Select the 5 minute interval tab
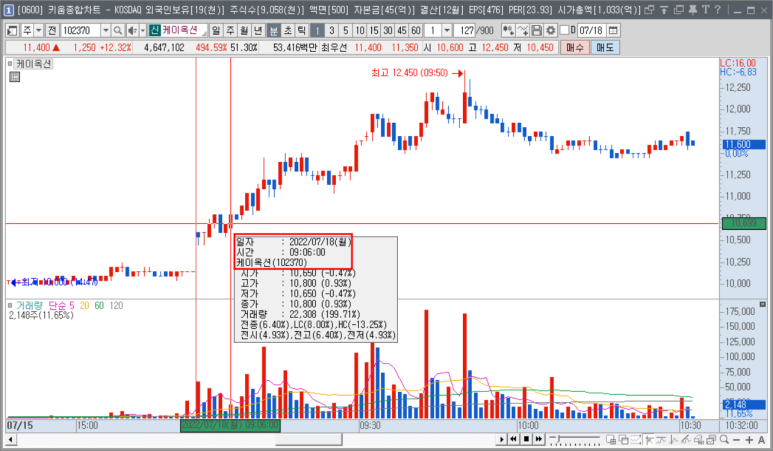 [x=345, y=31]
